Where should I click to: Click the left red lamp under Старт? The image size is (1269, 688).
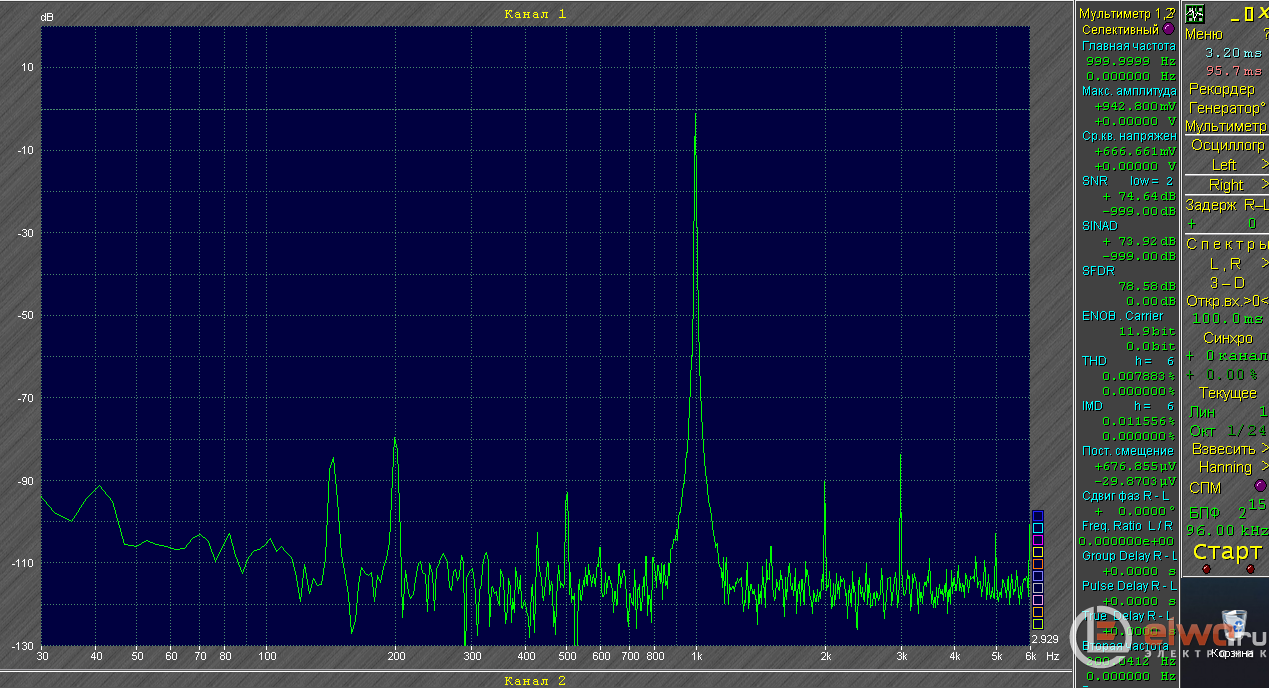pos(1206,569)
